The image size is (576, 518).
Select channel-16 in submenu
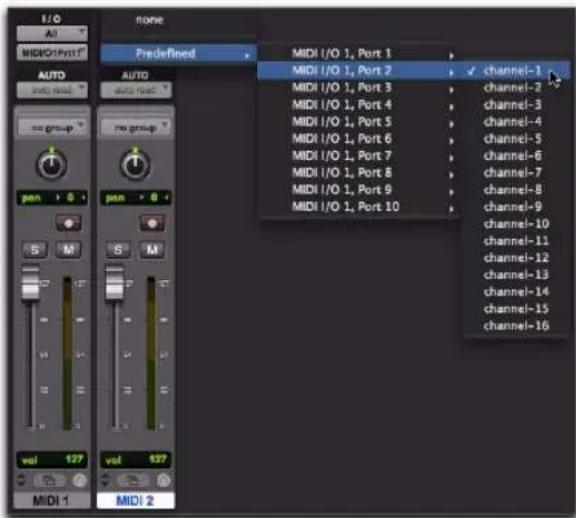point(515,326)
